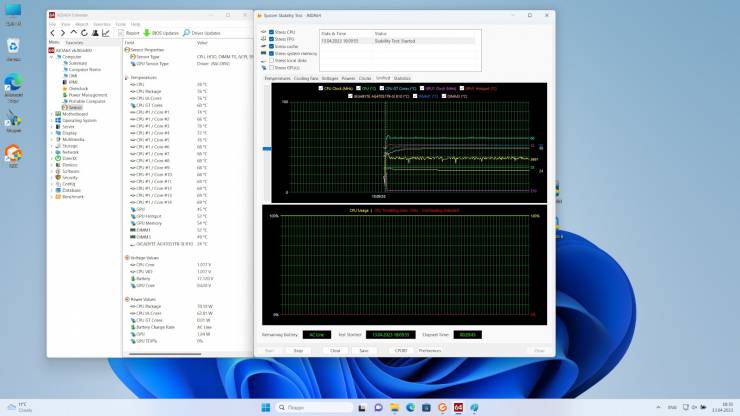Click the blue graph scale slider handle
The width and height of the screenshot is (740, 416).
tap(267, 149)
